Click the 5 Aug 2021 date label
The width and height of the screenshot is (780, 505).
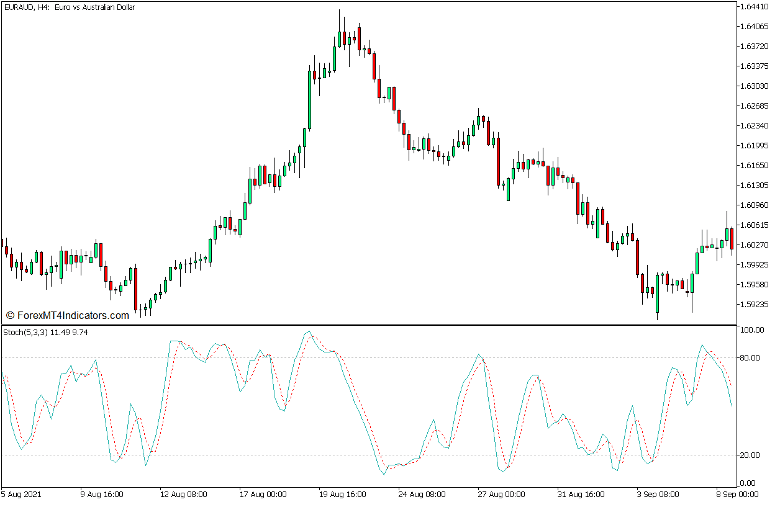[24, 494]
